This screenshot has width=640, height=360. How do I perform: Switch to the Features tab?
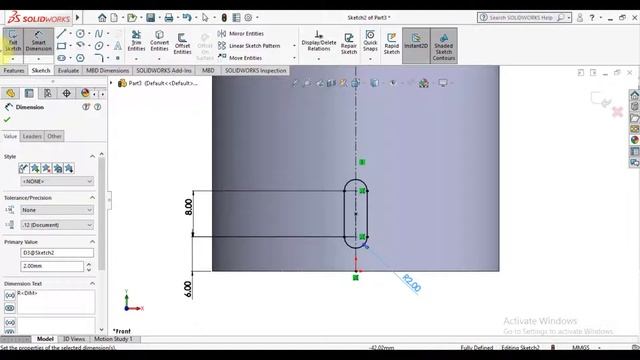point(14,71)
